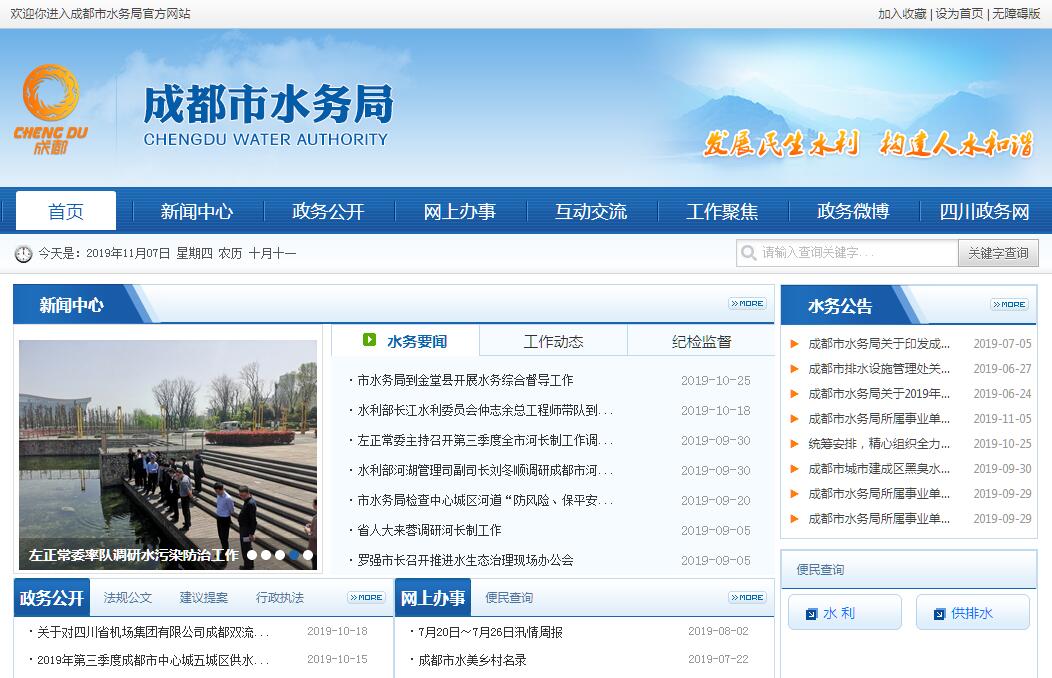The image size is (1052, 678).
Task: Select the first carousel slide dot
Action: 252,555
